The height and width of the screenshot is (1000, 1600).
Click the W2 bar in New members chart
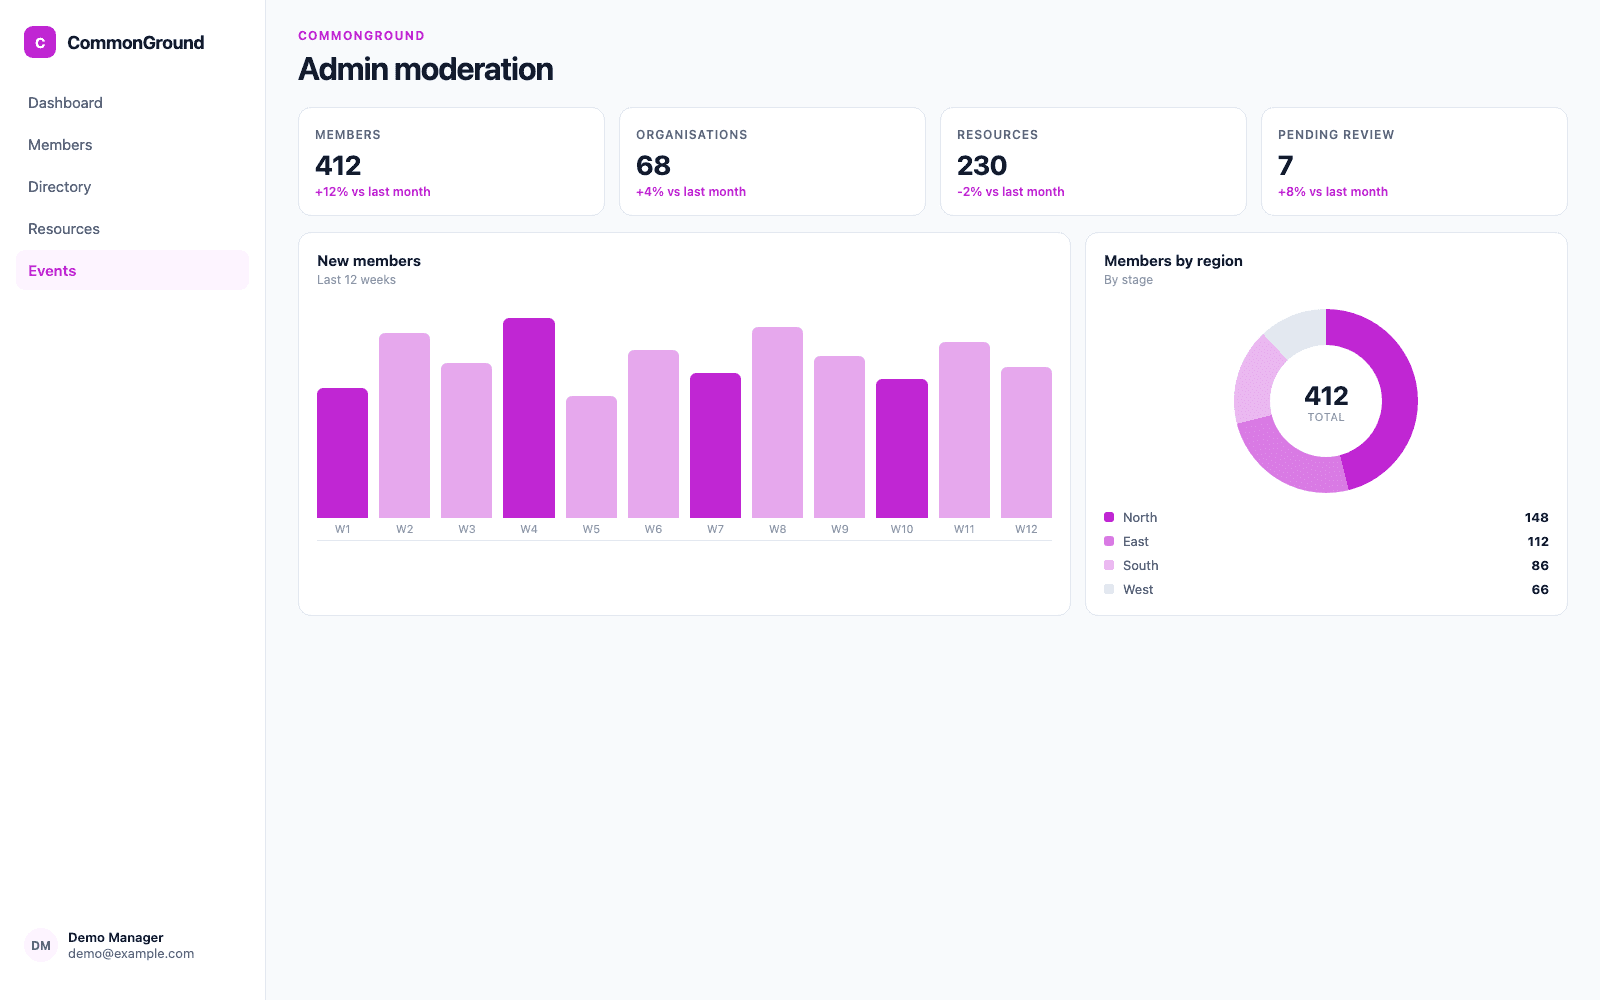[404, 425]
